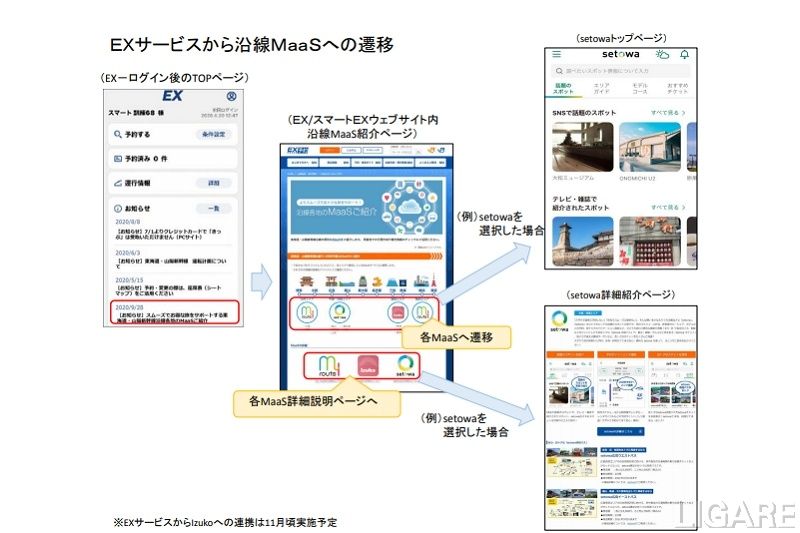Open the 大和ミュージアム photo card
The height and width of the screenshot is (533, 800).
tap(583, 147)
